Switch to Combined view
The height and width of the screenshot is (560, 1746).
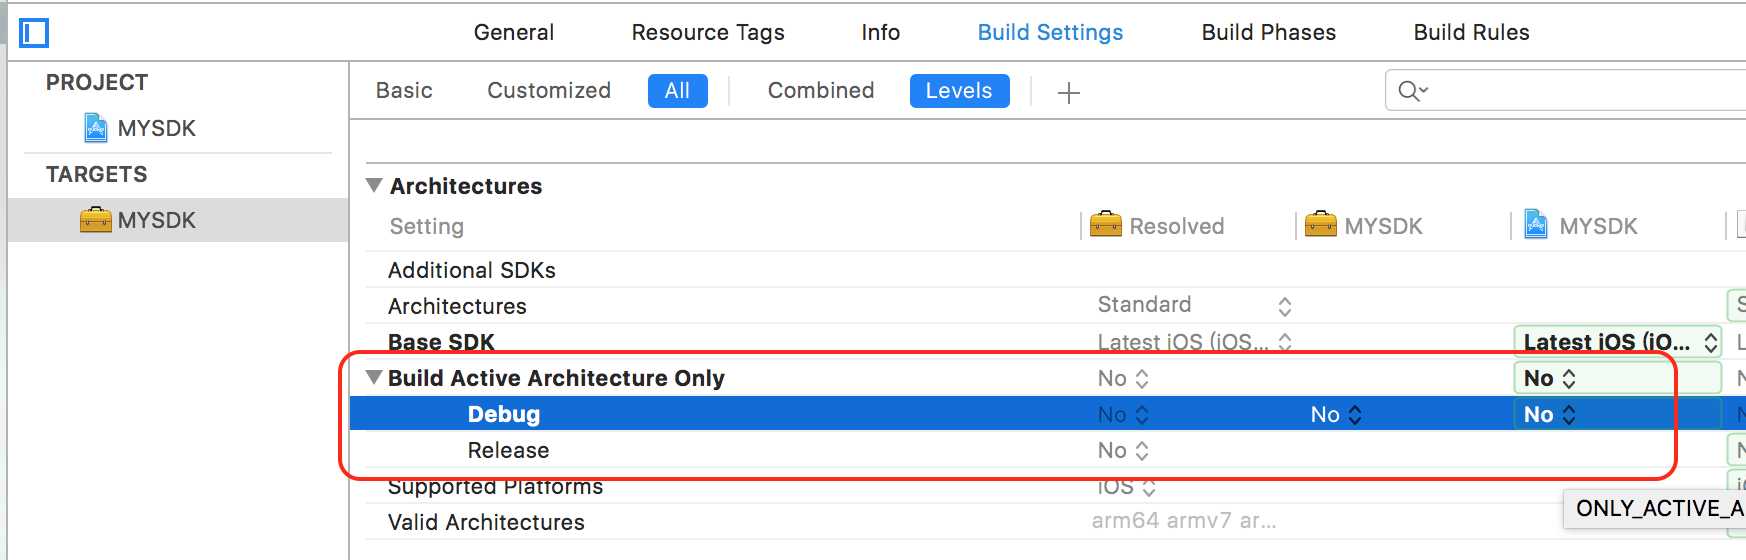pos(820,91)
